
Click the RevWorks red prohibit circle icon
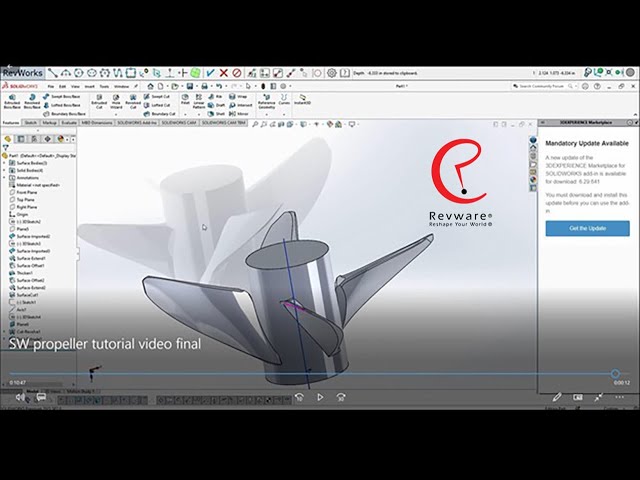236,73
